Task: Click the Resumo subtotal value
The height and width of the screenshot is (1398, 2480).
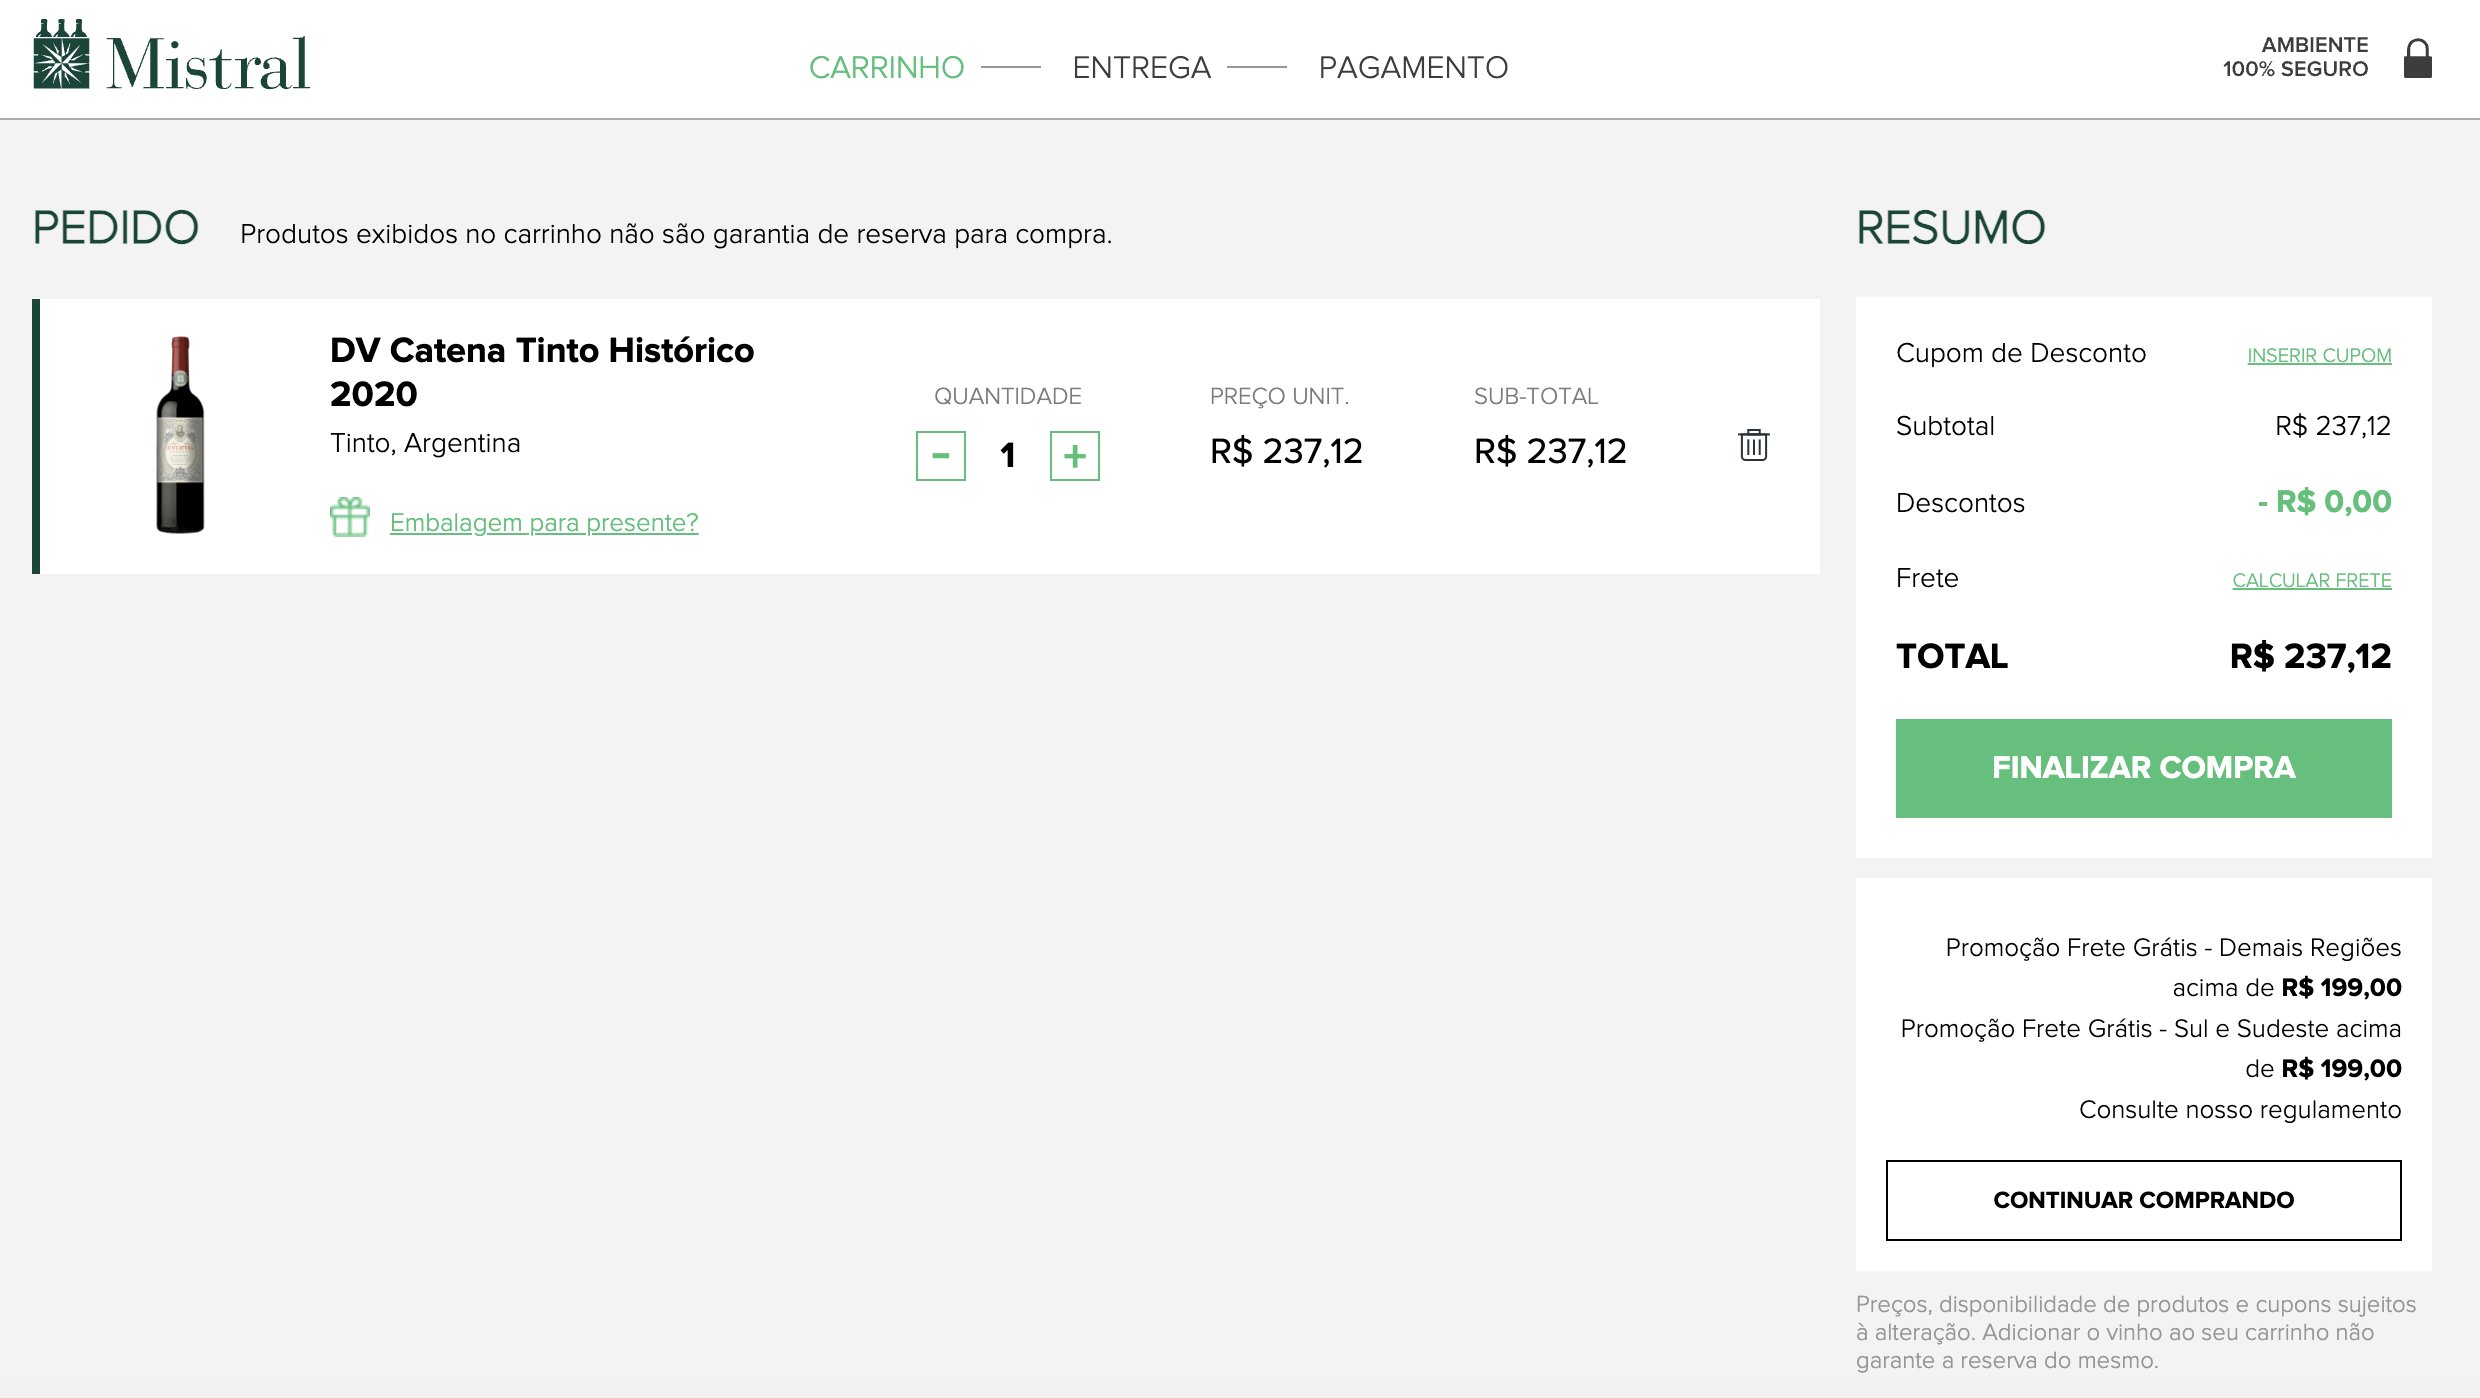Action: (2333, 426)
